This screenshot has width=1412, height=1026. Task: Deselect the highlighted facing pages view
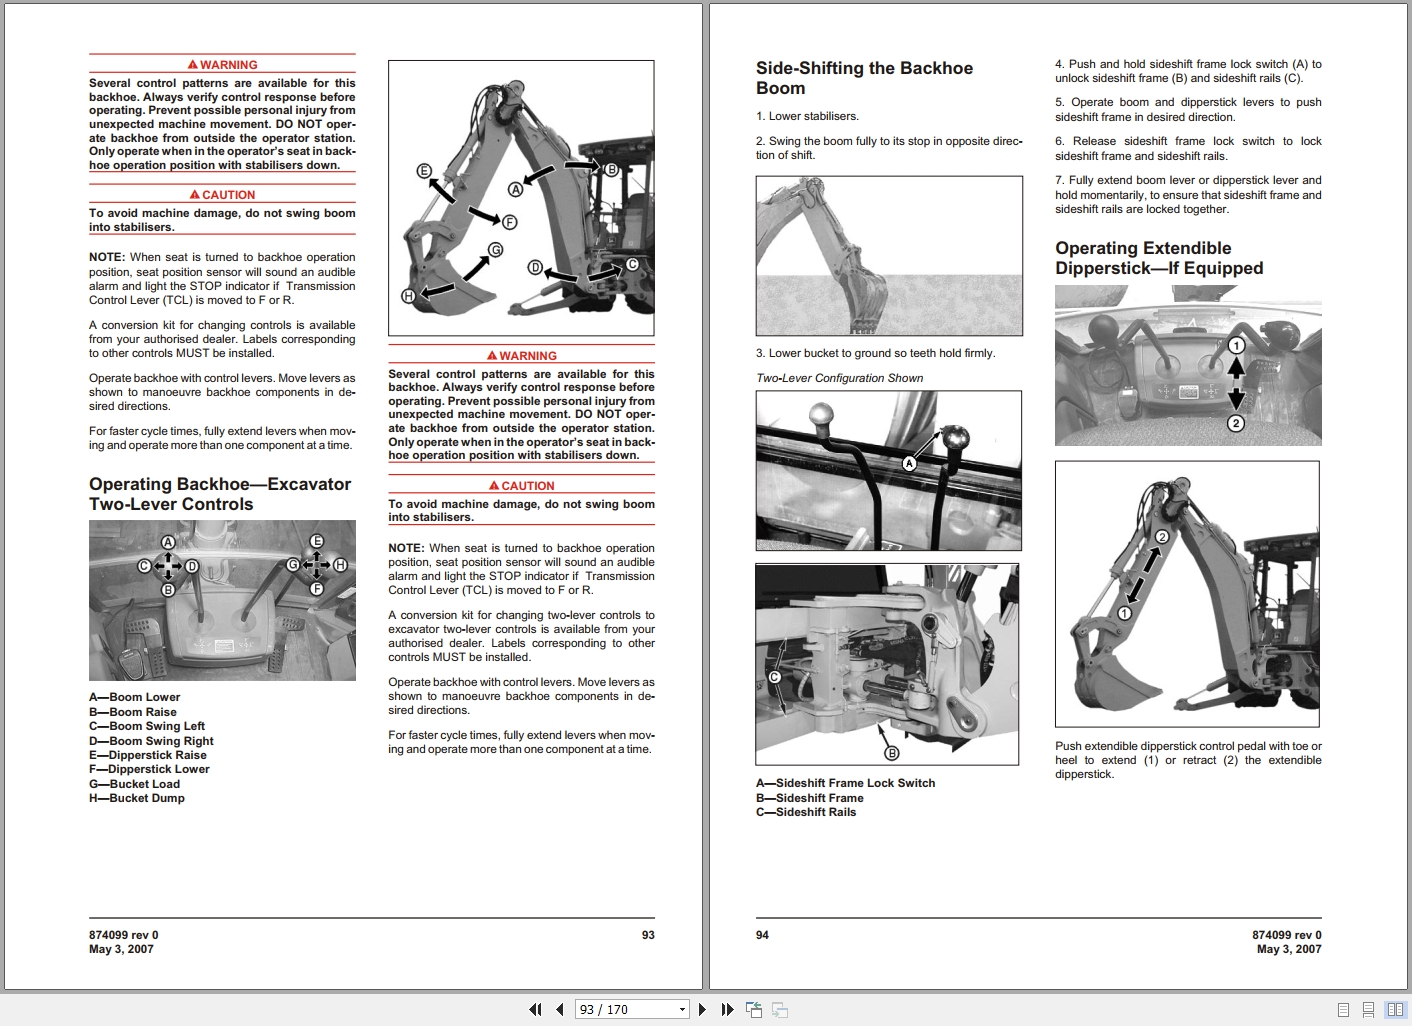(1396, 1009)
